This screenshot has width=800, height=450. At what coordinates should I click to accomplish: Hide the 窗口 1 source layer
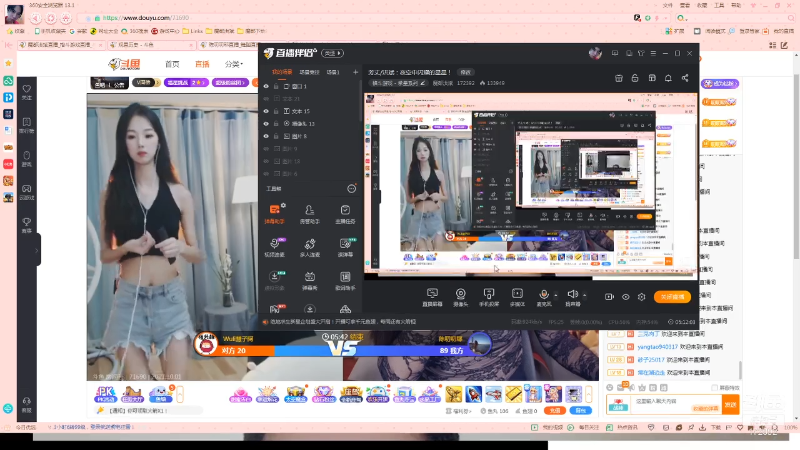click(266, 86)
